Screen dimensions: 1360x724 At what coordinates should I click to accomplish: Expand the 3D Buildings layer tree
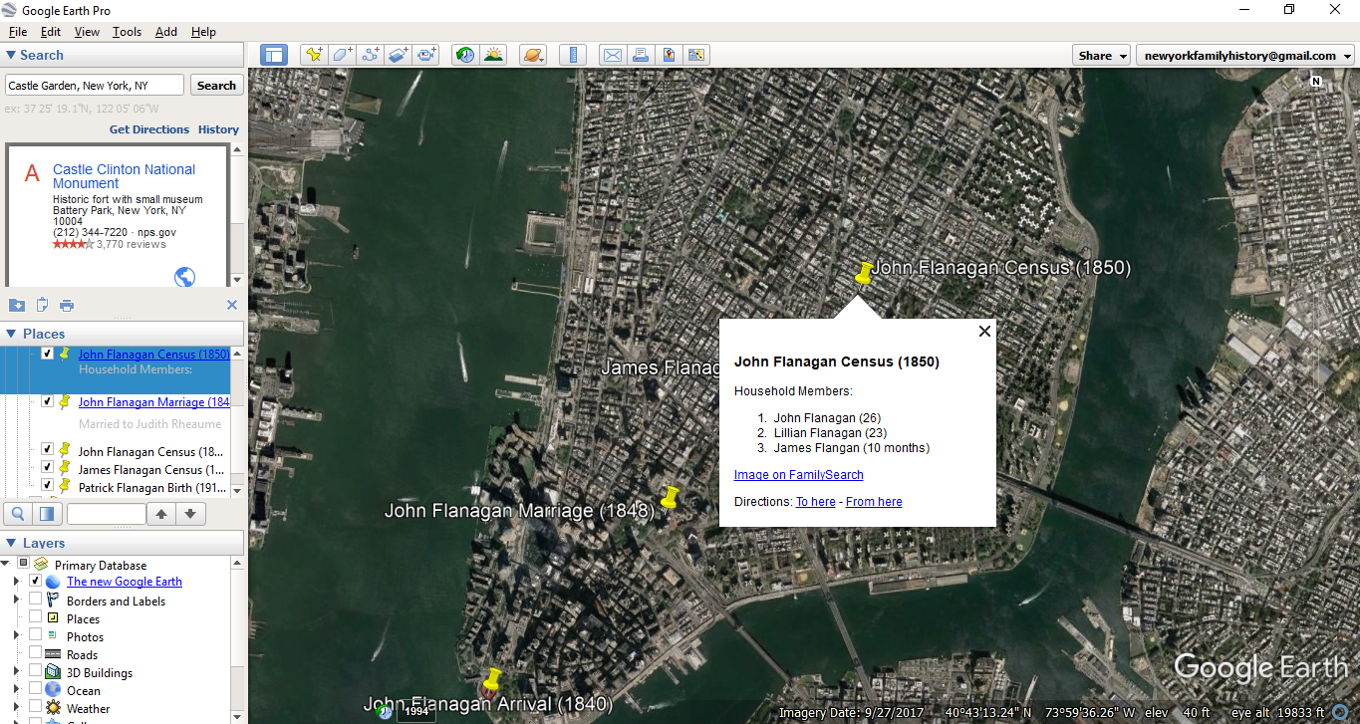[16, 672]
